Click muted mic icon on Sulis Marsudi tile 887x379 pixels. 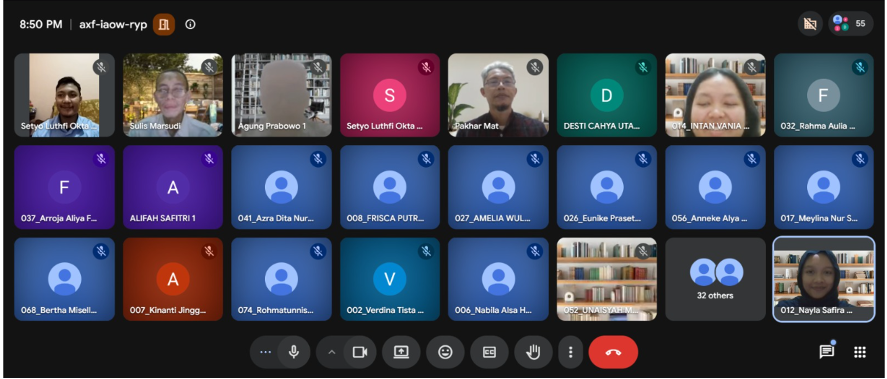(x=209, y=67)
